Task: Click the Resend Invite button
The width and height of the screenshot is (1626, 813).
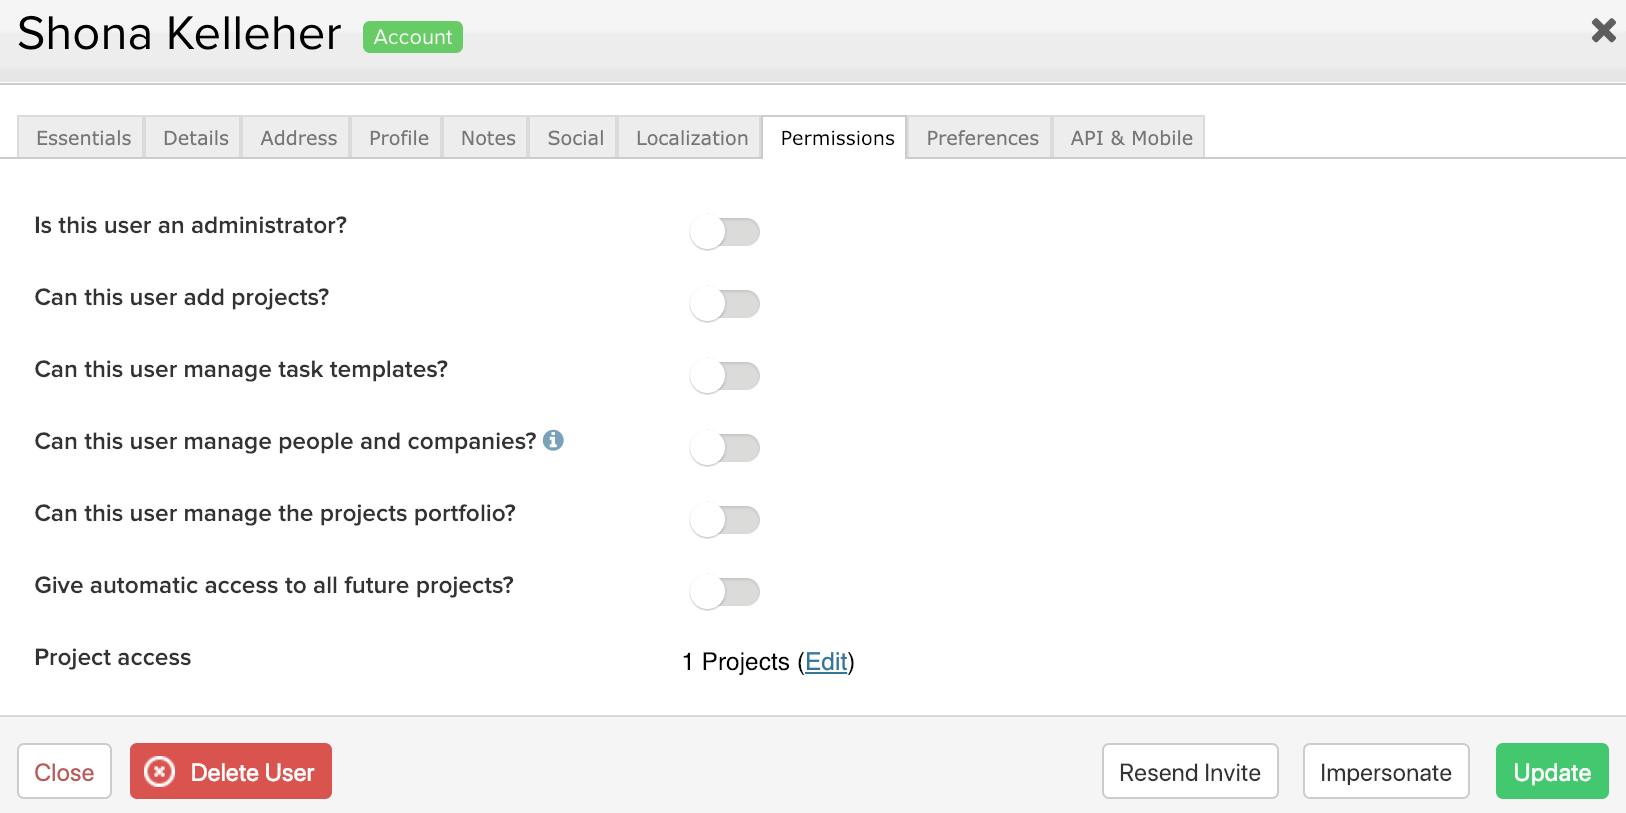Action: pos(1190,771)
